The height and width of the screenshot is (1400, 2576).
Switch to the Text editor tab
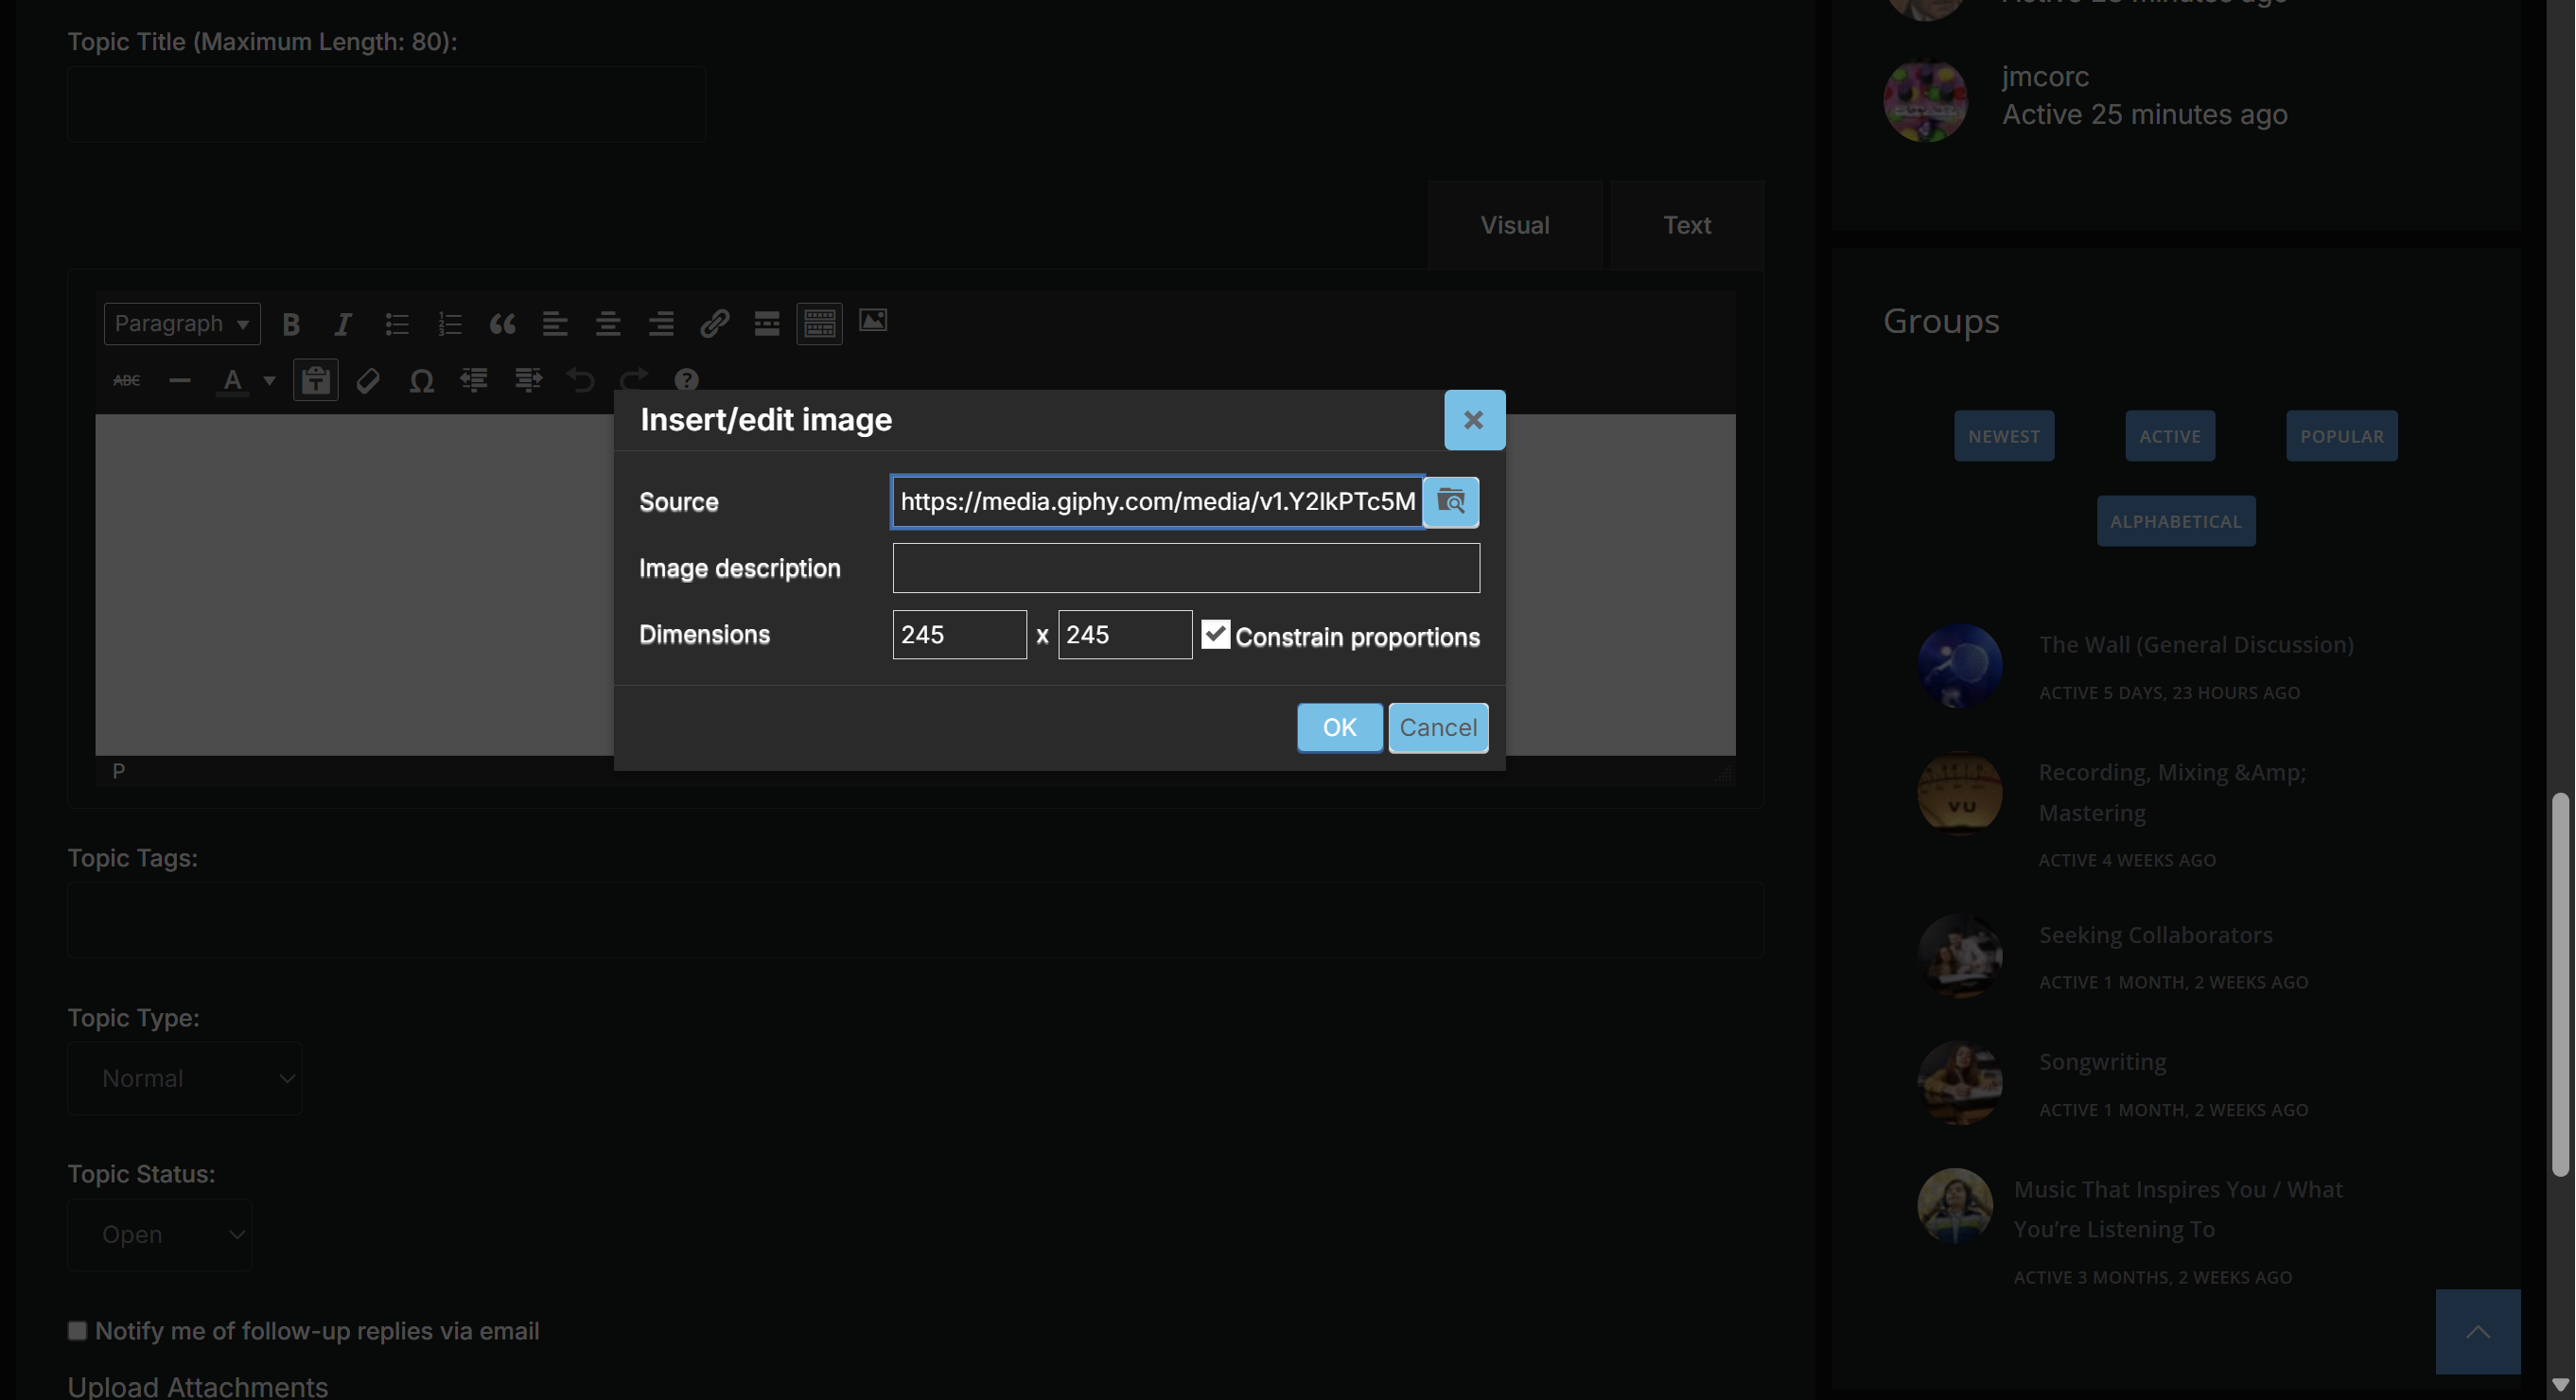pyautogui.click(x=1687, y=225)
